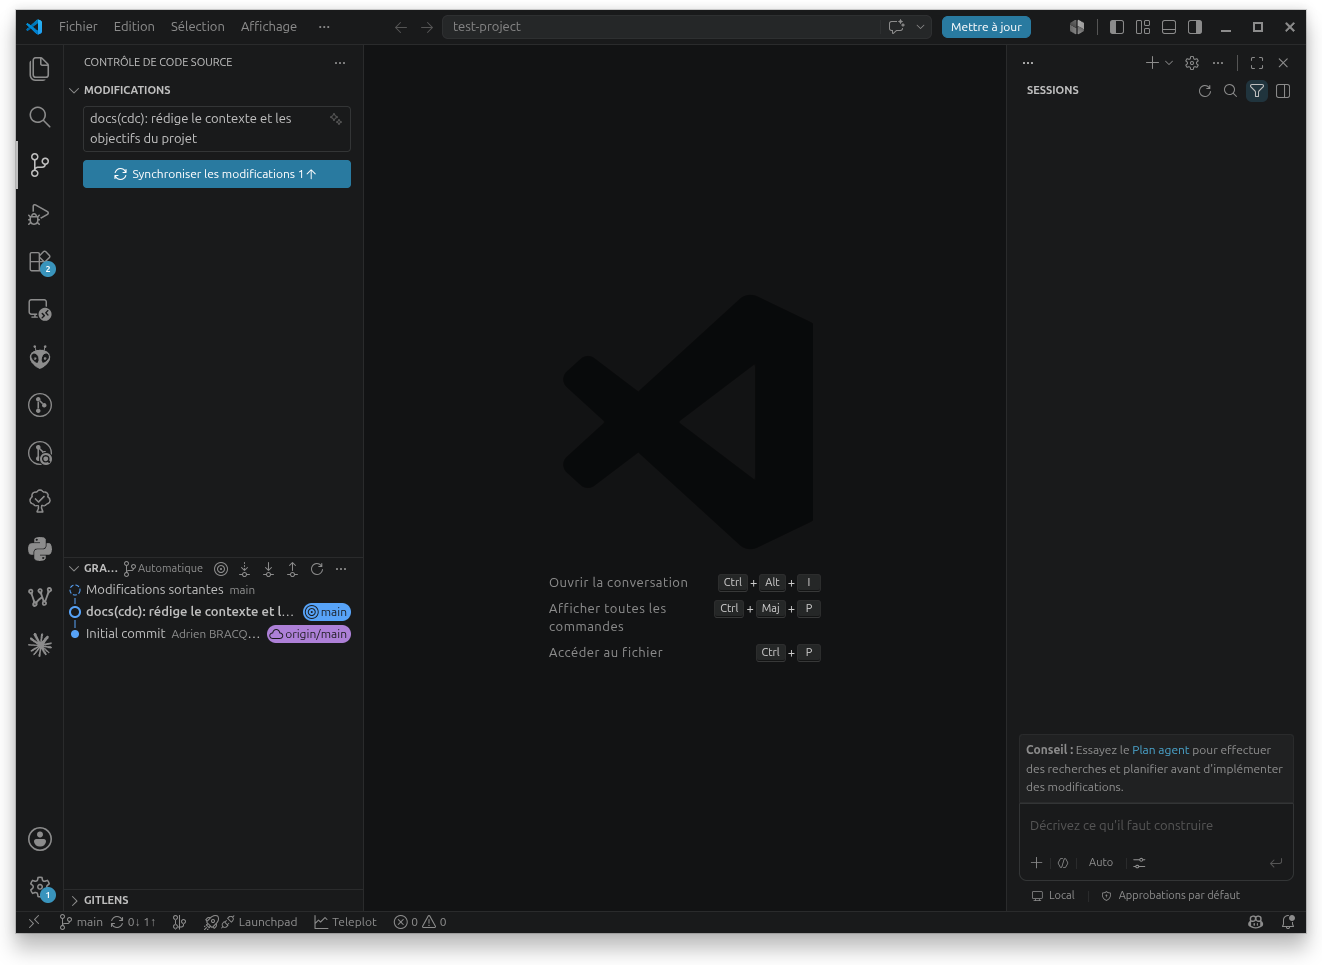The height and width of the screenshot is (965, 1322).
Task: Toggle the Sessions filter funnel
Action: tap(1257, 91)
